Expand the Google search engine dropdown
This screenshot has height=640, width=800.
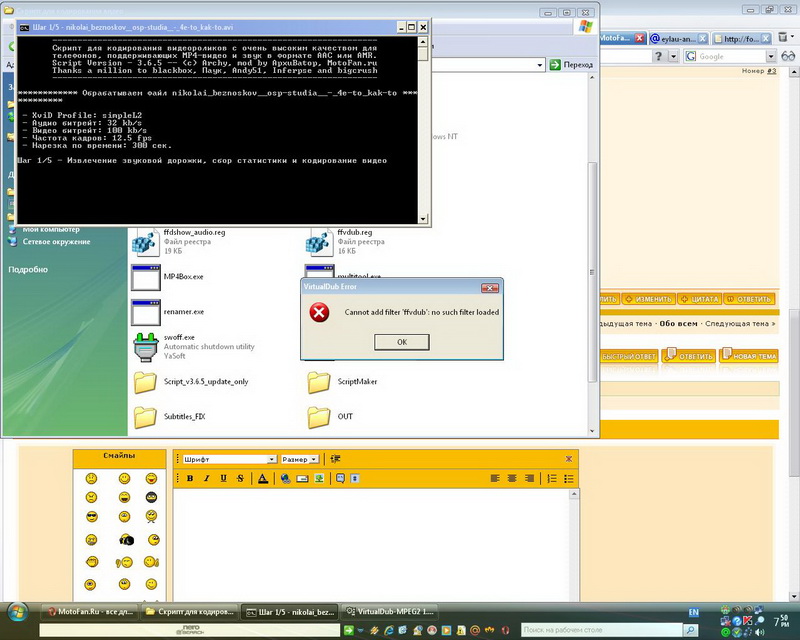(771, 57)
